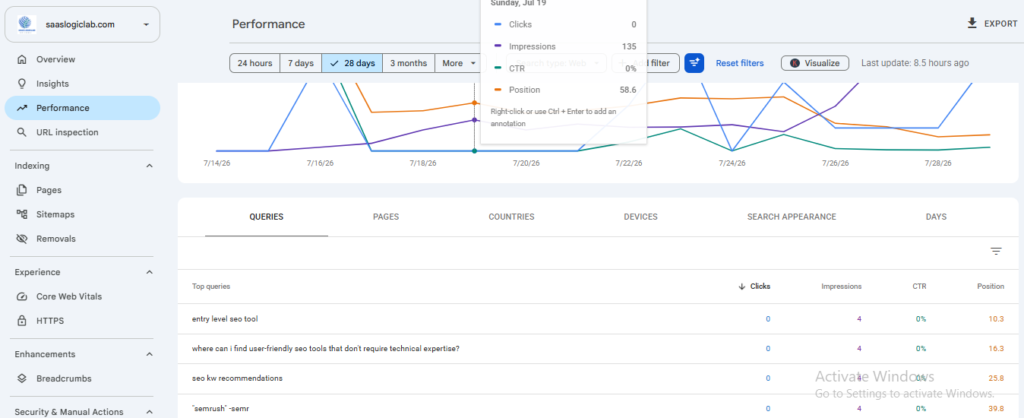This screenshot has width=1024, height=418.
Task: Click the blue filter sparkle icon button
Action: pyautogui.click(x=694, y=63)
